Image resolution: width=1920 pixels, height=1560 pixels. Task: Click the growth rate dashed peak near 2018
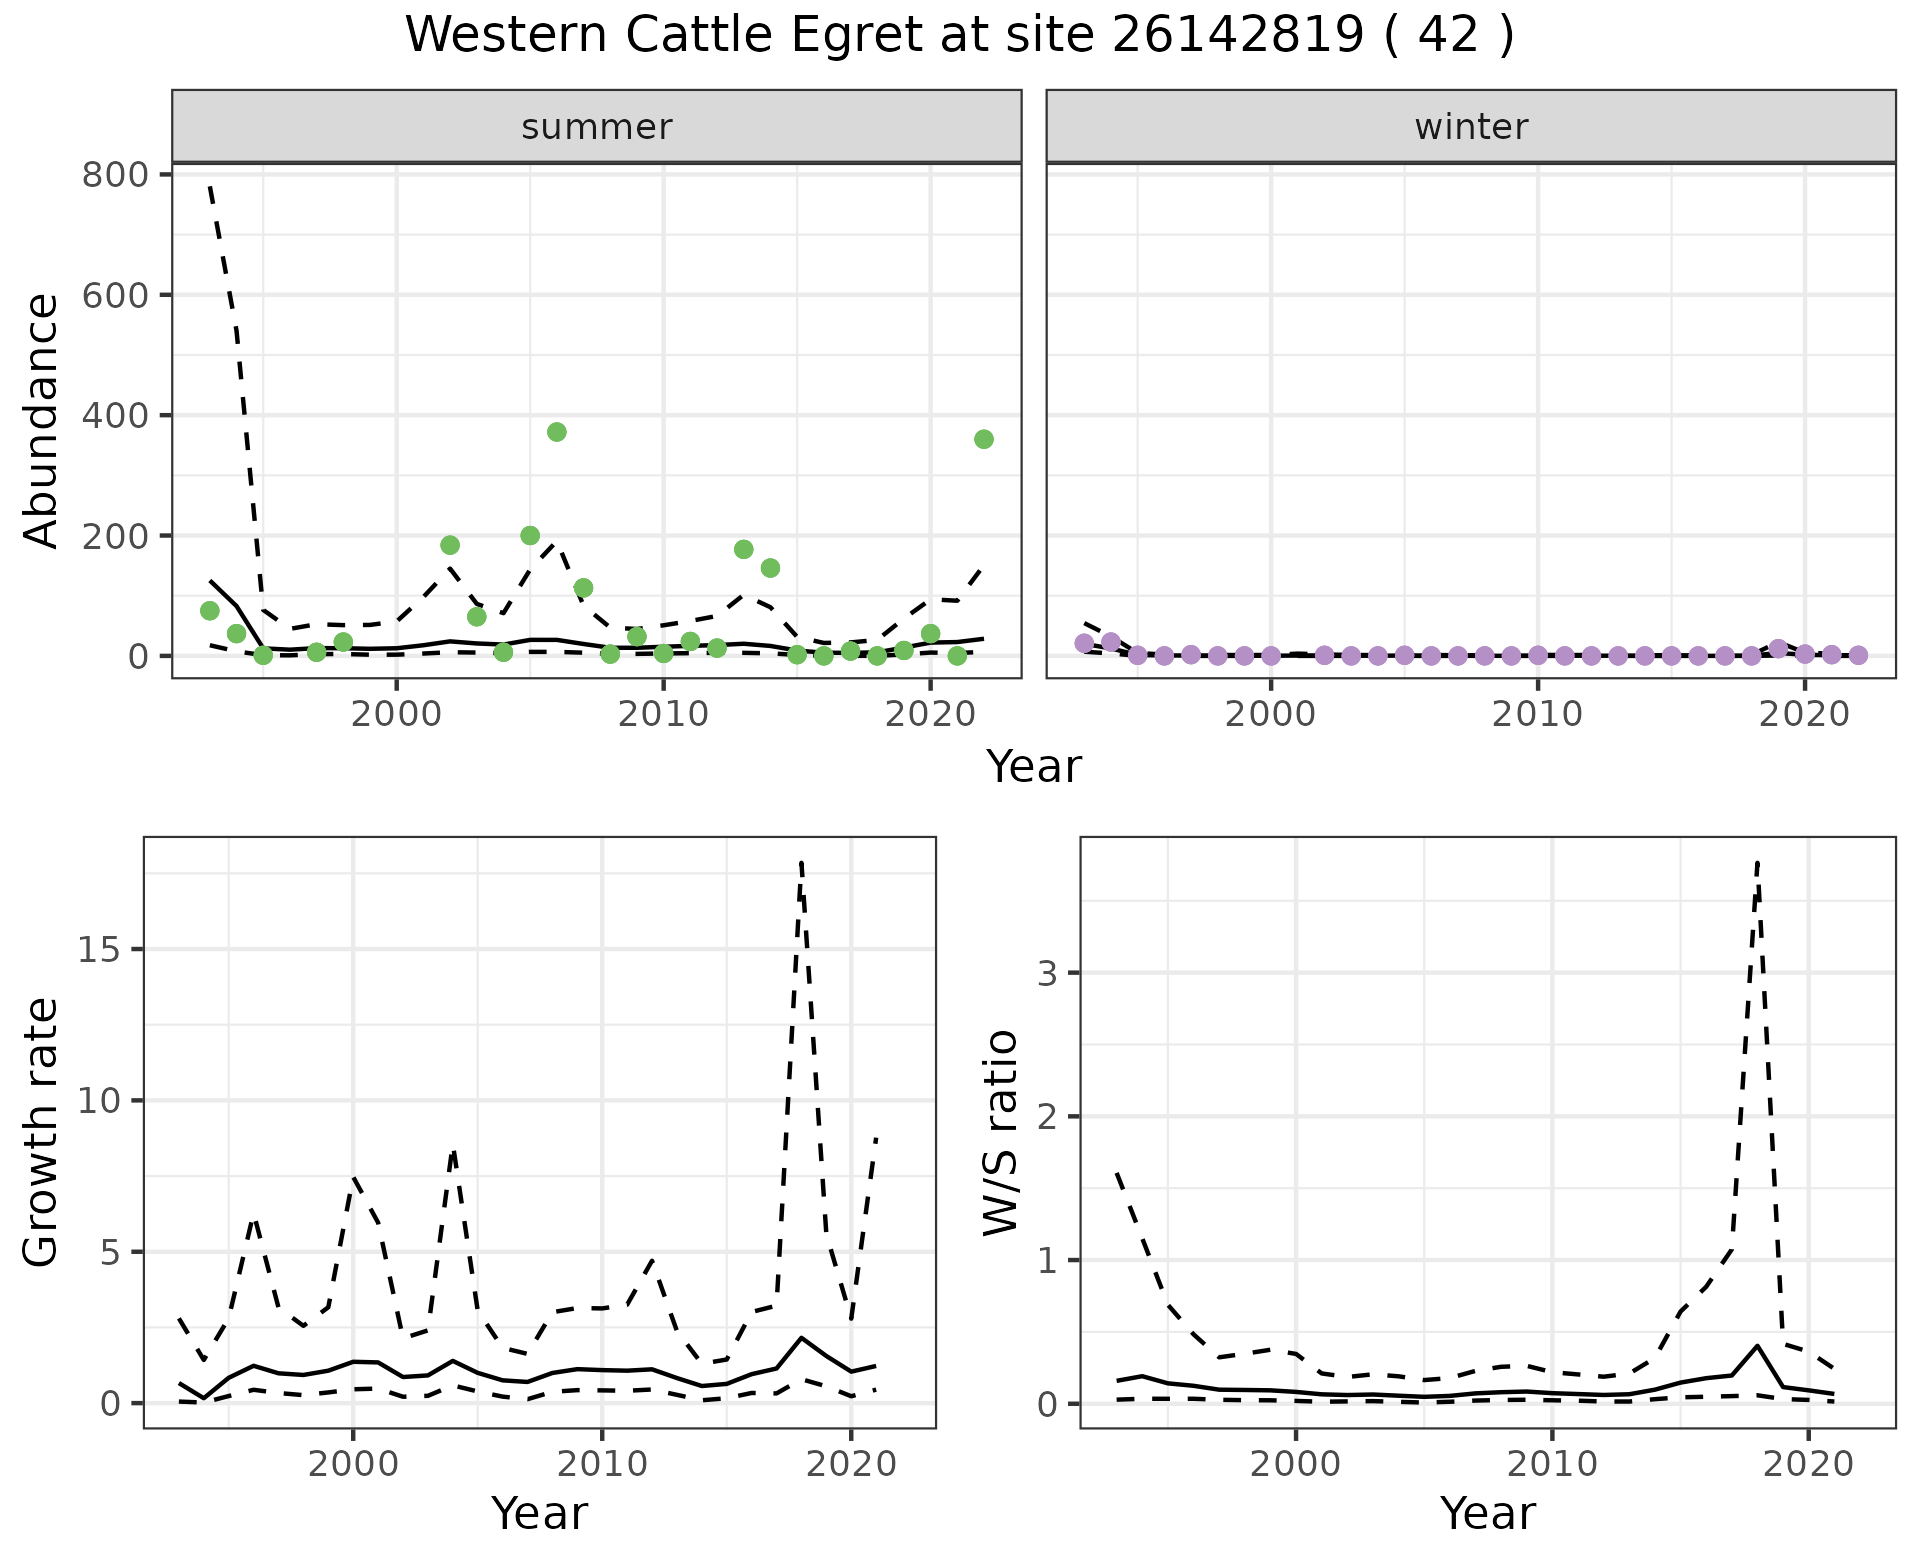click(x=802, y=864)
